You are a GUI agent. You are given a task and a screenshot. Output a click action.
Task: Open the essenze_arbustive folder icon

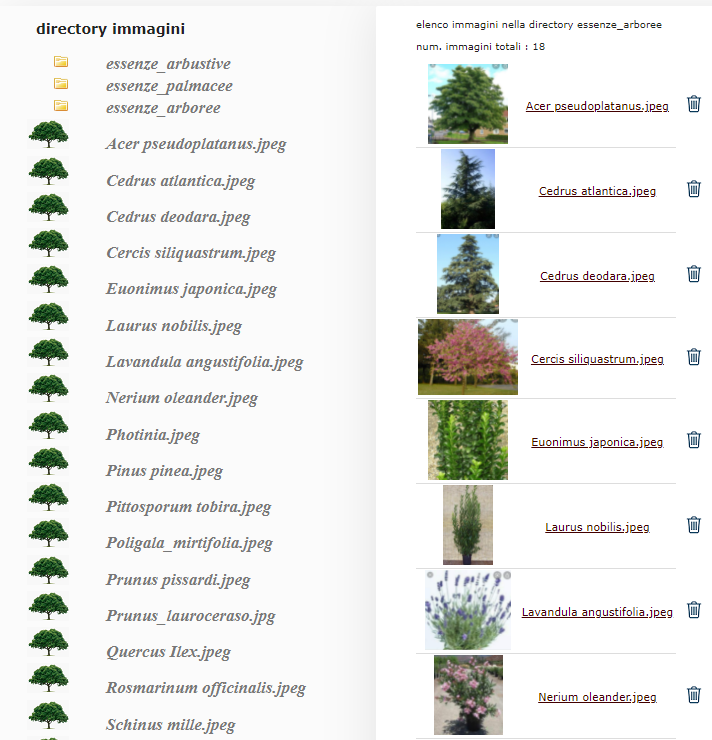coord(61,61)
